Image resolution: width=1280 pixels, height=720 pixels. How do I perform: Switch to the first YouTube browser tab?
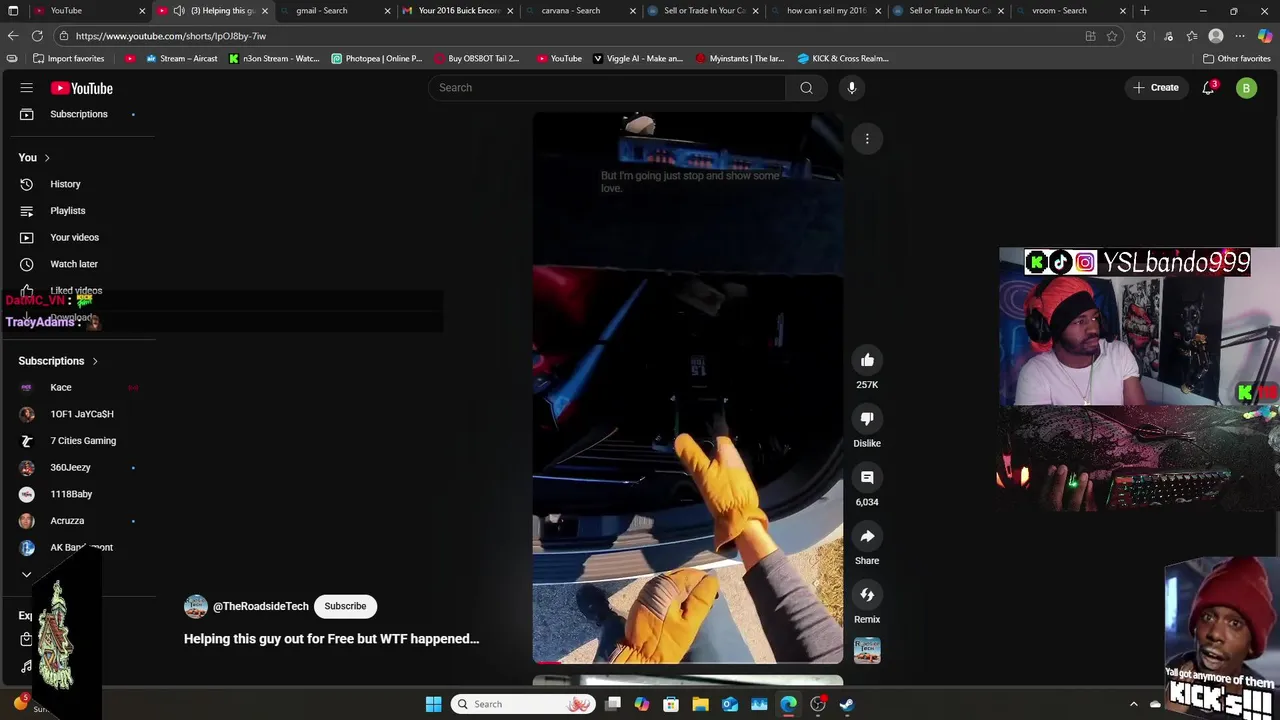pyautogui.click(x=88, y=11)
